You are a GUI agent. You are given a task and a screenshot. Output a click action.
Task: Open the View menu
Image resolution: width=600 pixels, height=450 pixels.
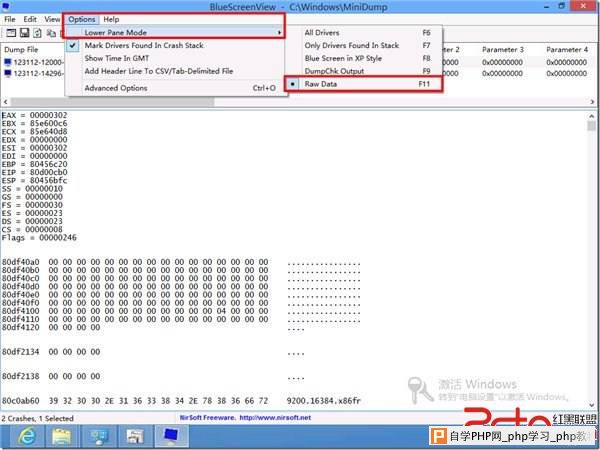(52, 19)
